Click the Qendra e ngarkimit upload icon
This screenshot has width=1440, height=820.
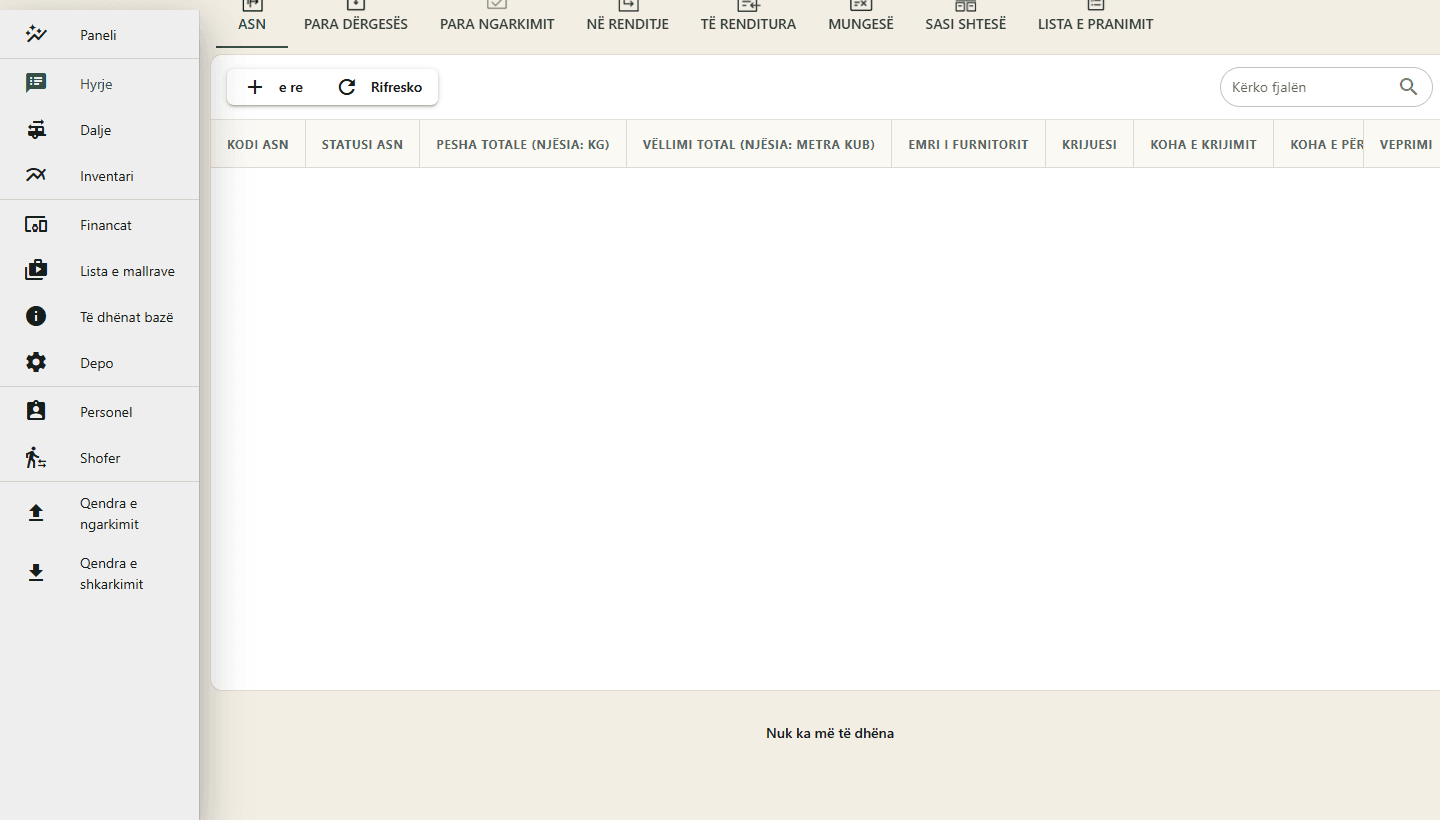(x=36, y=513)
